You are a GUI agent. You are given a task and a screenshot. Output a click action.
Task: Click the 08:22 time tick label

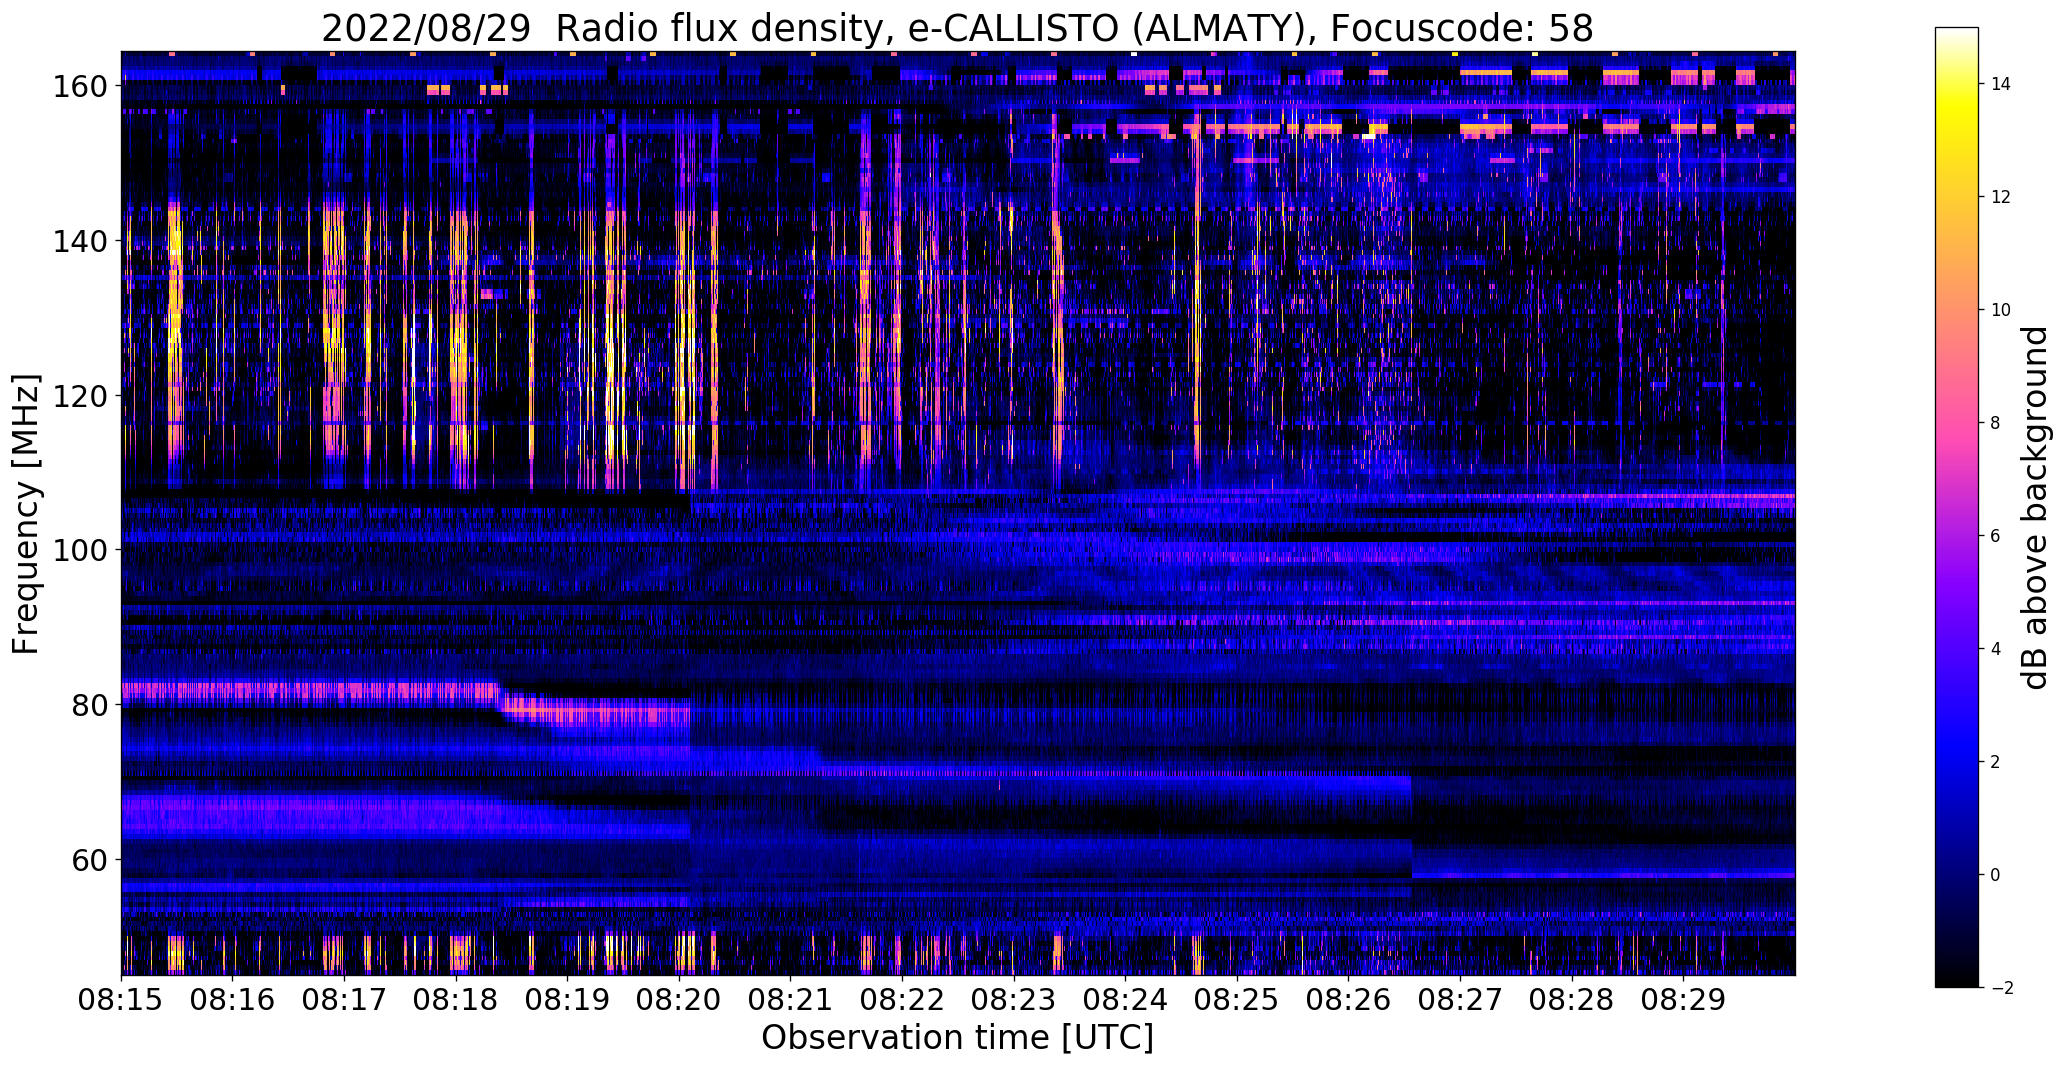coord(902,1000)
